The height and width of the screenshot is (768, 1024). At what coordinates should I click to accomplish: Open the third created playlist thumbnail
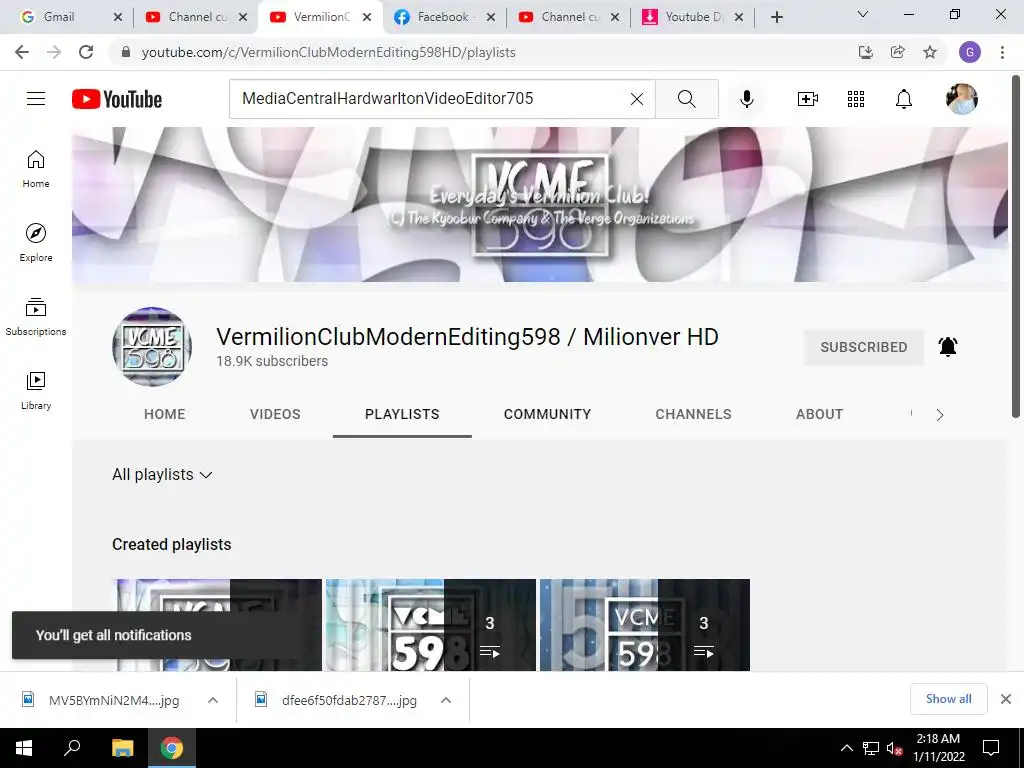[x=645, y=625]
